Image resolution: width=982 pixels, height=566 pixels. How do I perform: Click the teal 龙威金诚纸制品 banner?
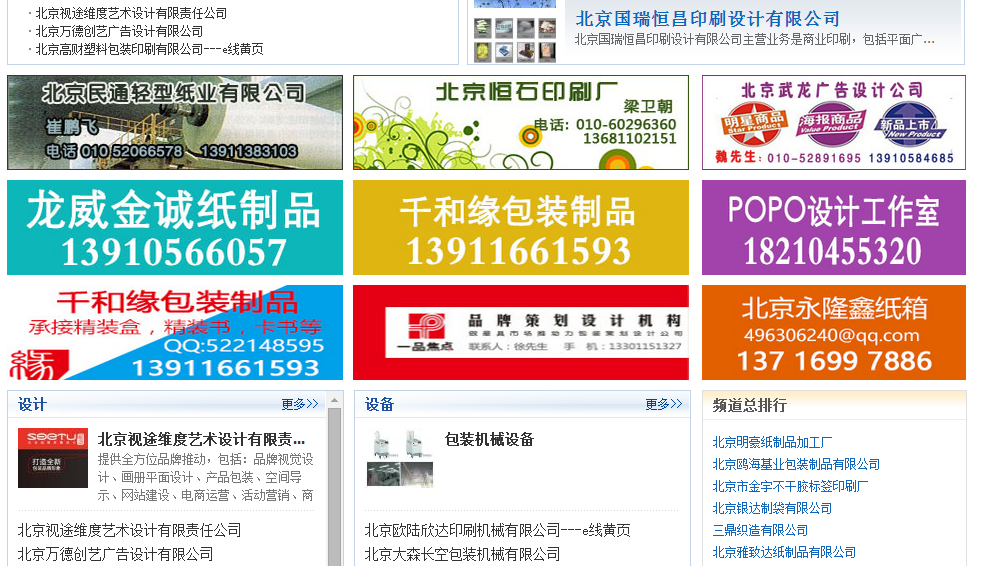click(x=174, y=227)
